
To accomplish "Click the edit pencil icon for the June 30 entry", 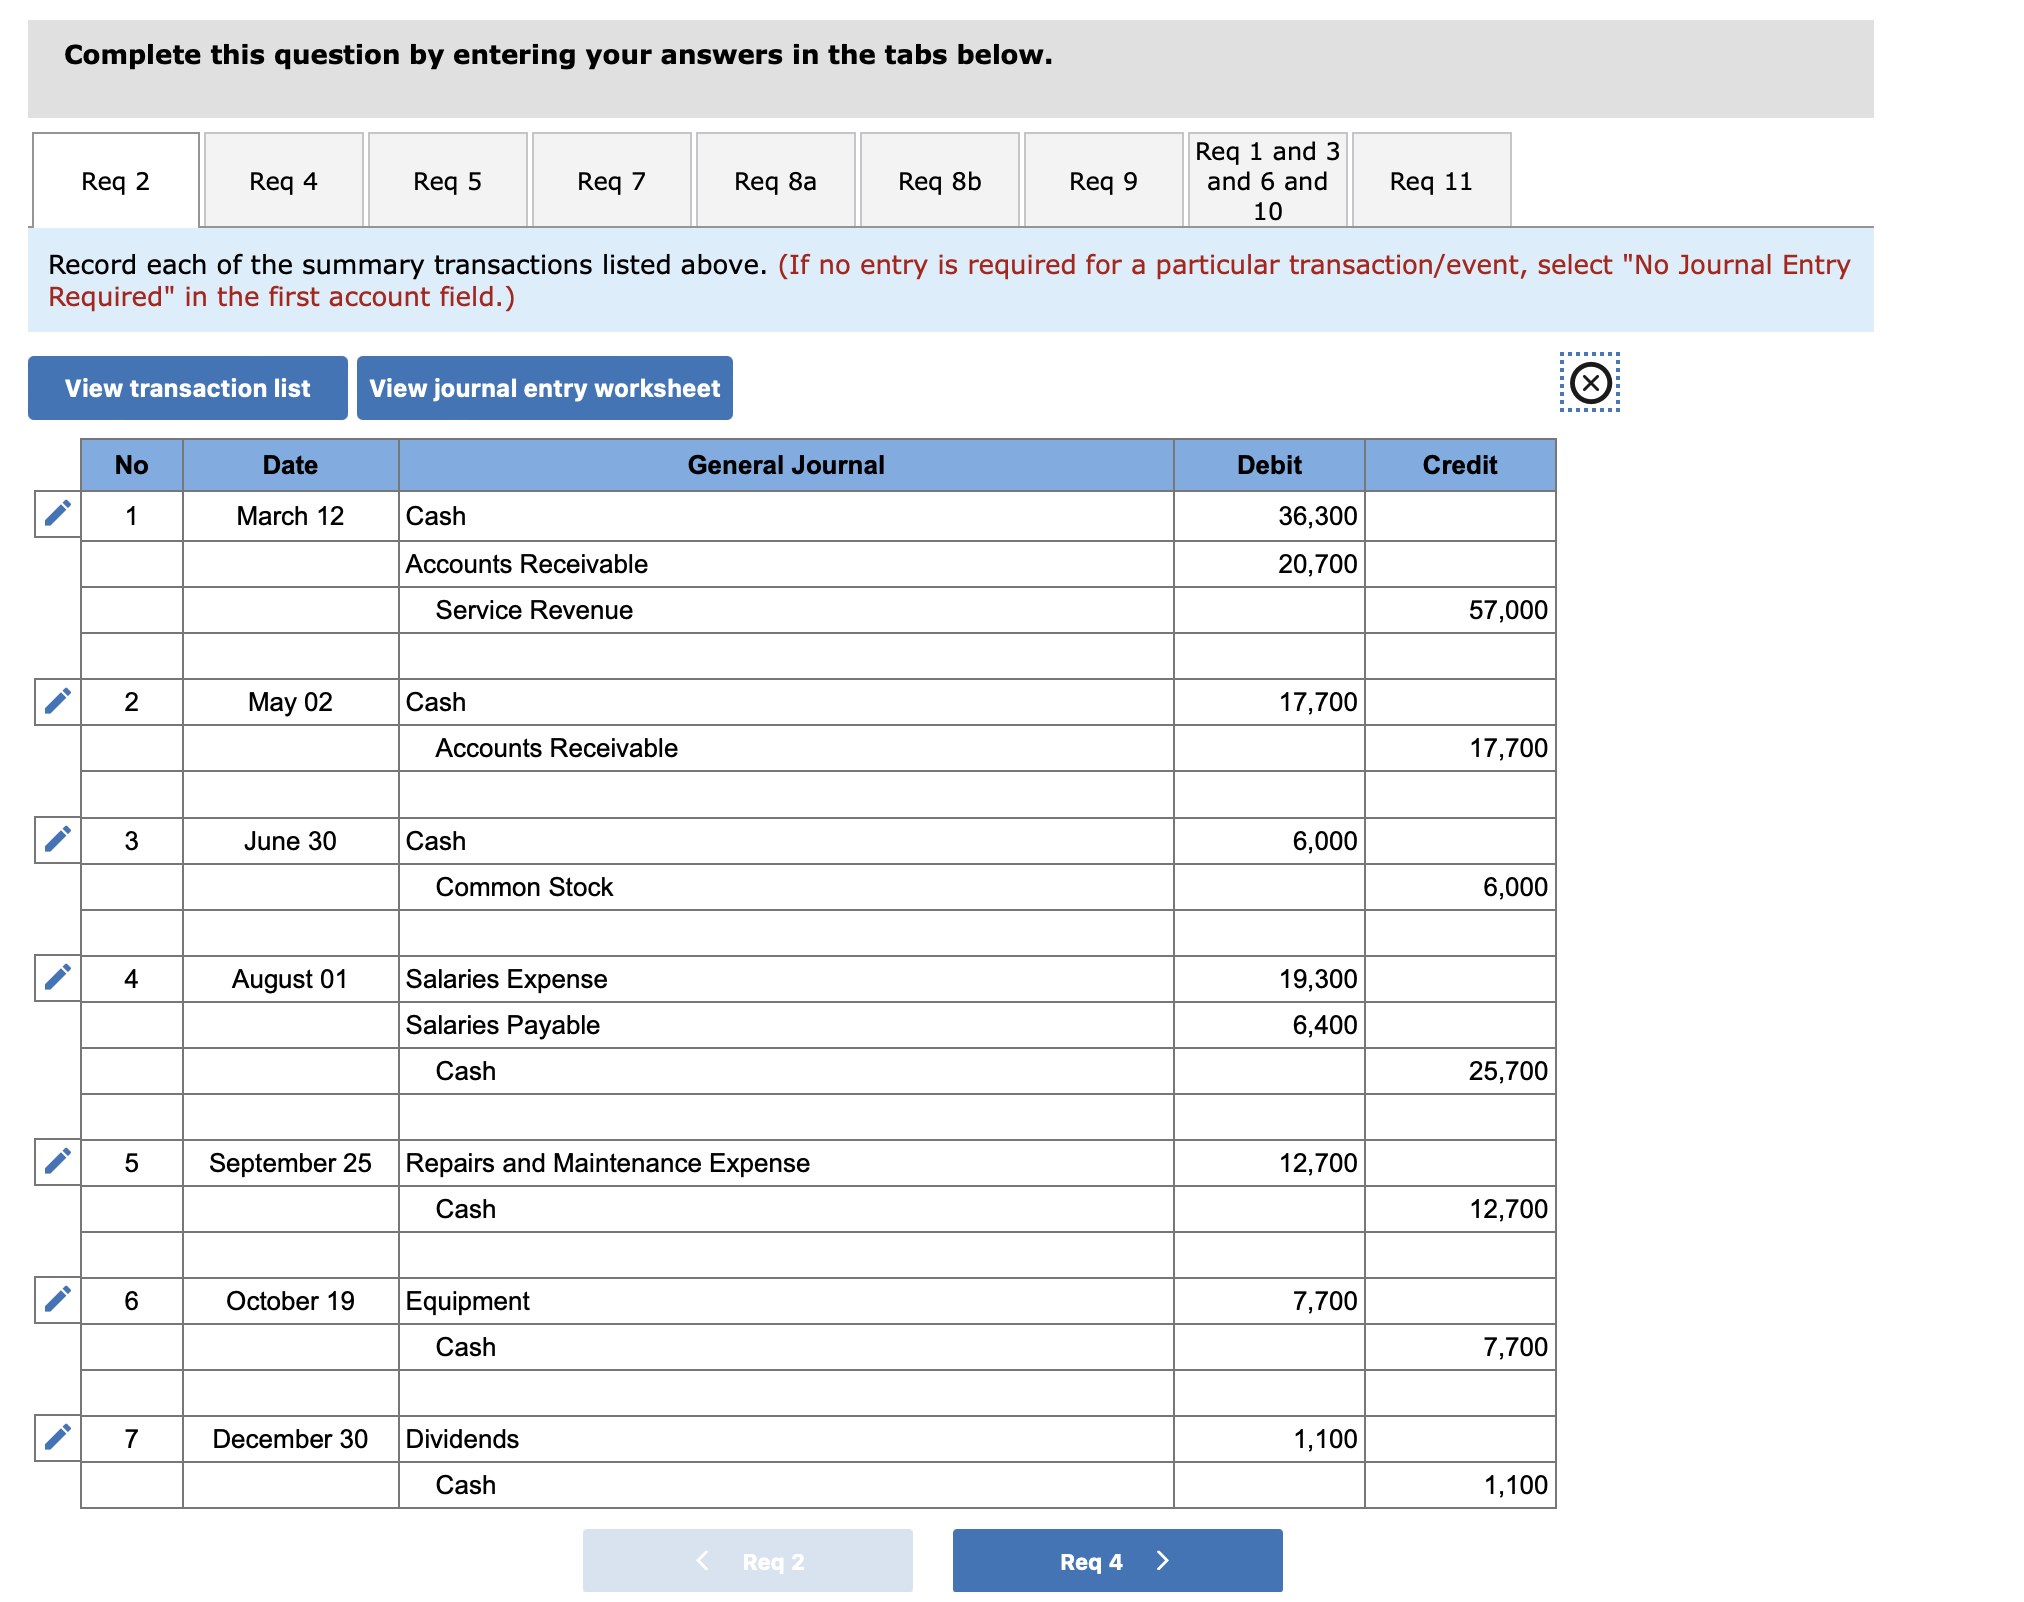I will pyautogui.click(x=56, y=839).
